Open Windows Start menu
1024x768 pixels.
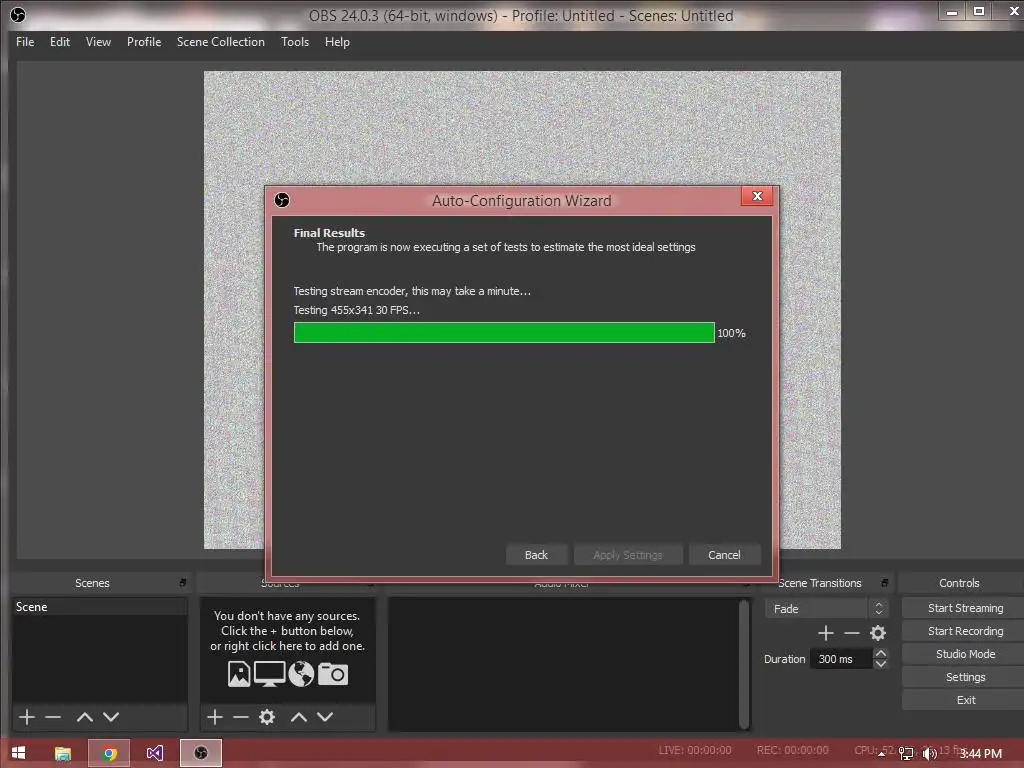18,753
